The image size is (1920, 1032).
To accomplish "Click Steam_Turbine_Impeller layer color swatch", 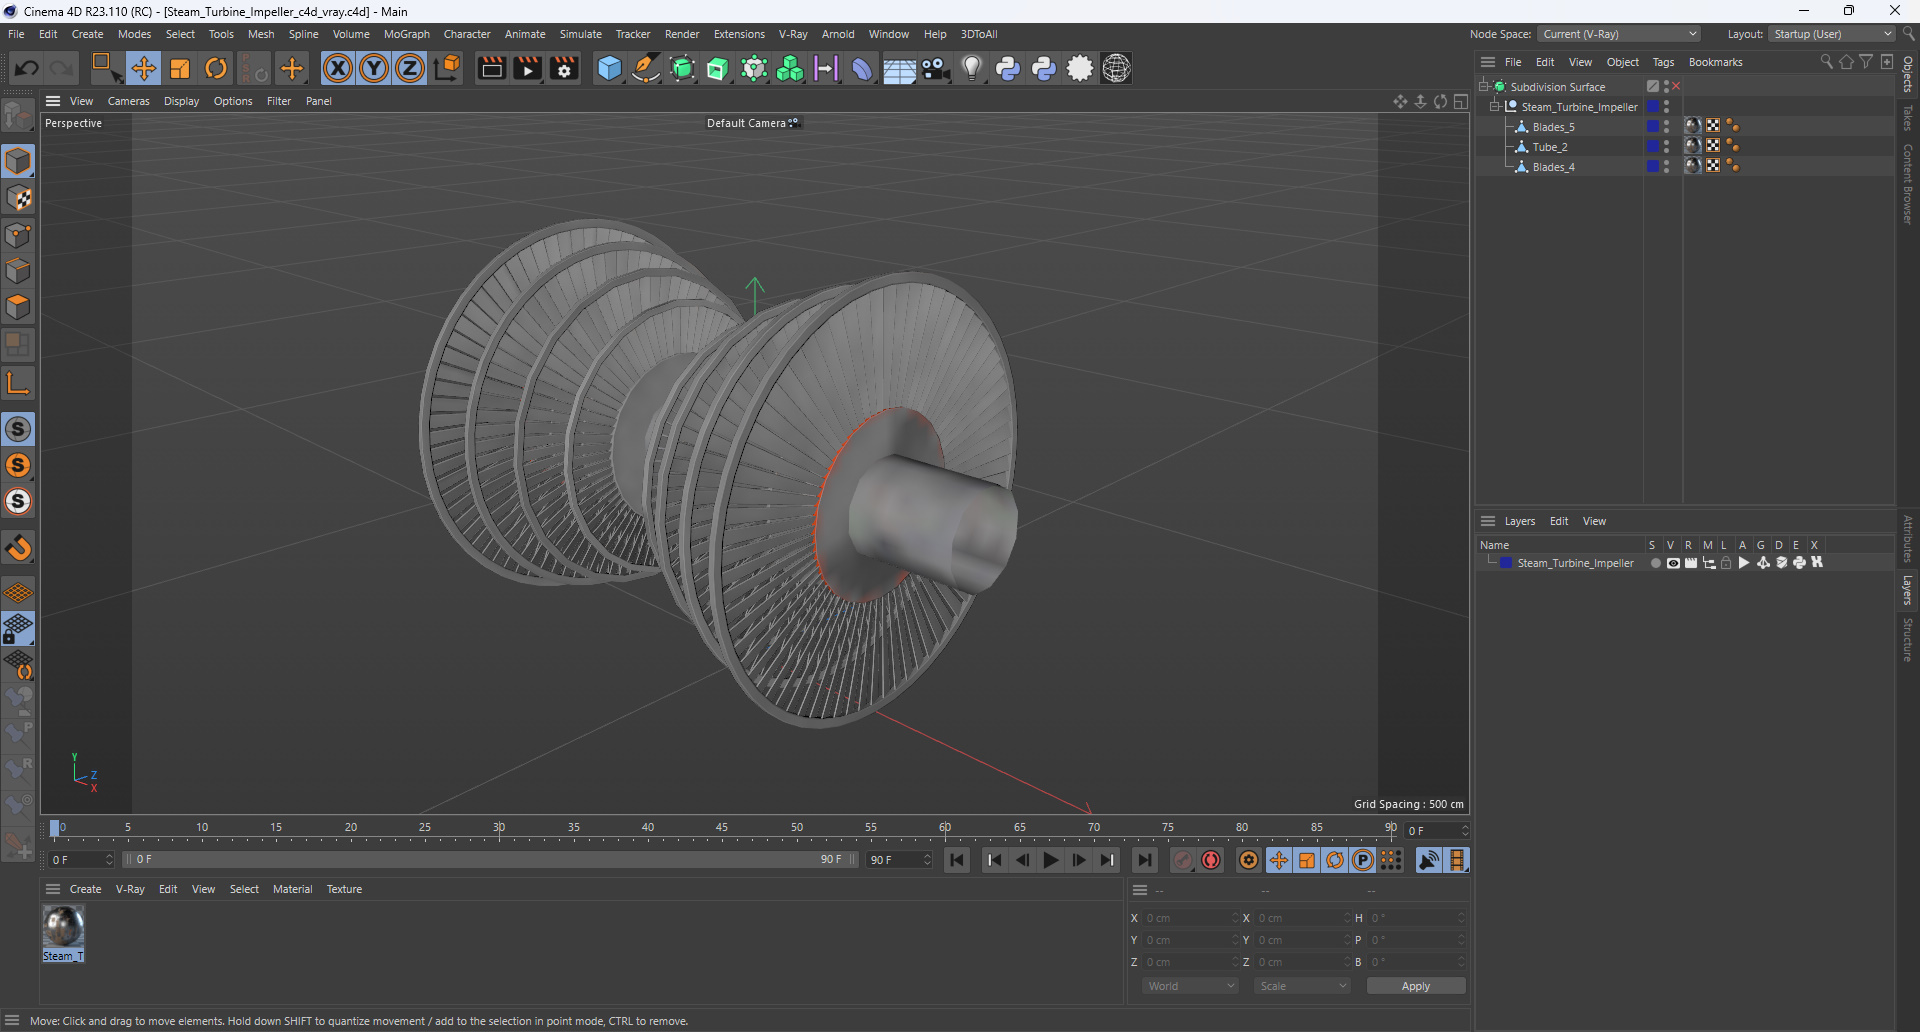I will coord(1506,563).
